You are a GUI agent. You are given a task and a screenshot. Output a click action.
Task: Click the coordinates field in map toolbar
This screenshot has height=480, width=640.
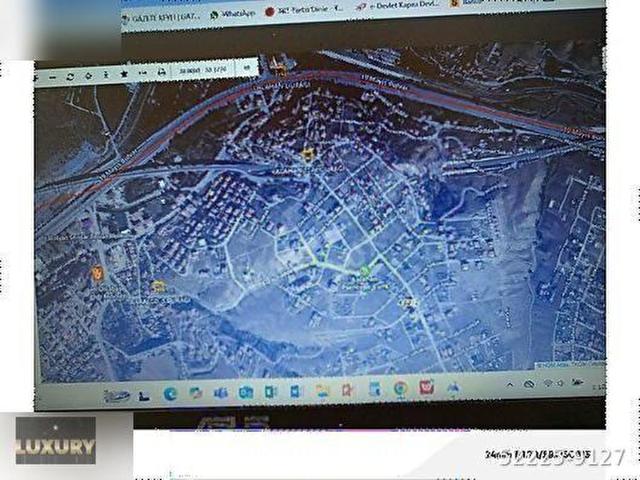[x=203, y=70]
